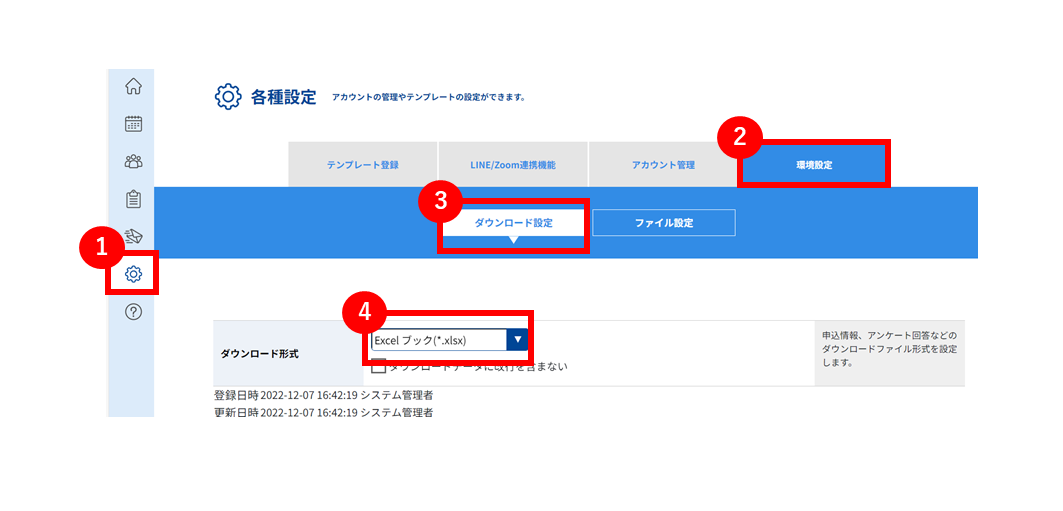Click the blue arrow of the format dropdown

(x=518, y=340)
